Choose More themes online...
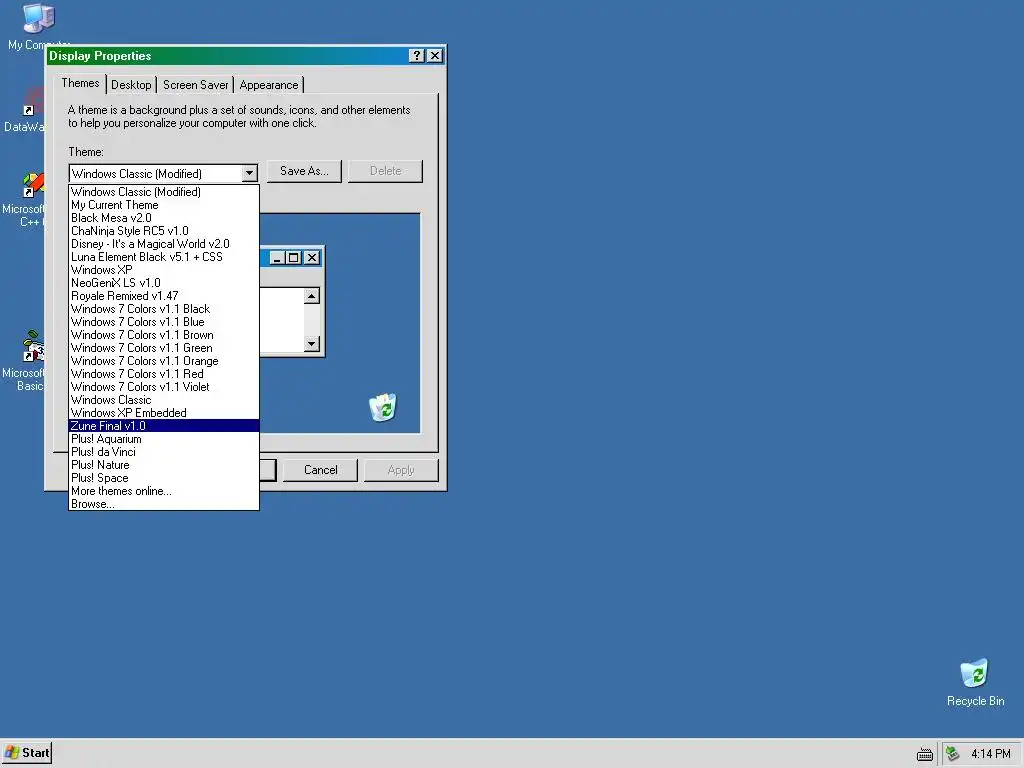Viewport: 1024px width, 768px height. (x=164, y=491)
